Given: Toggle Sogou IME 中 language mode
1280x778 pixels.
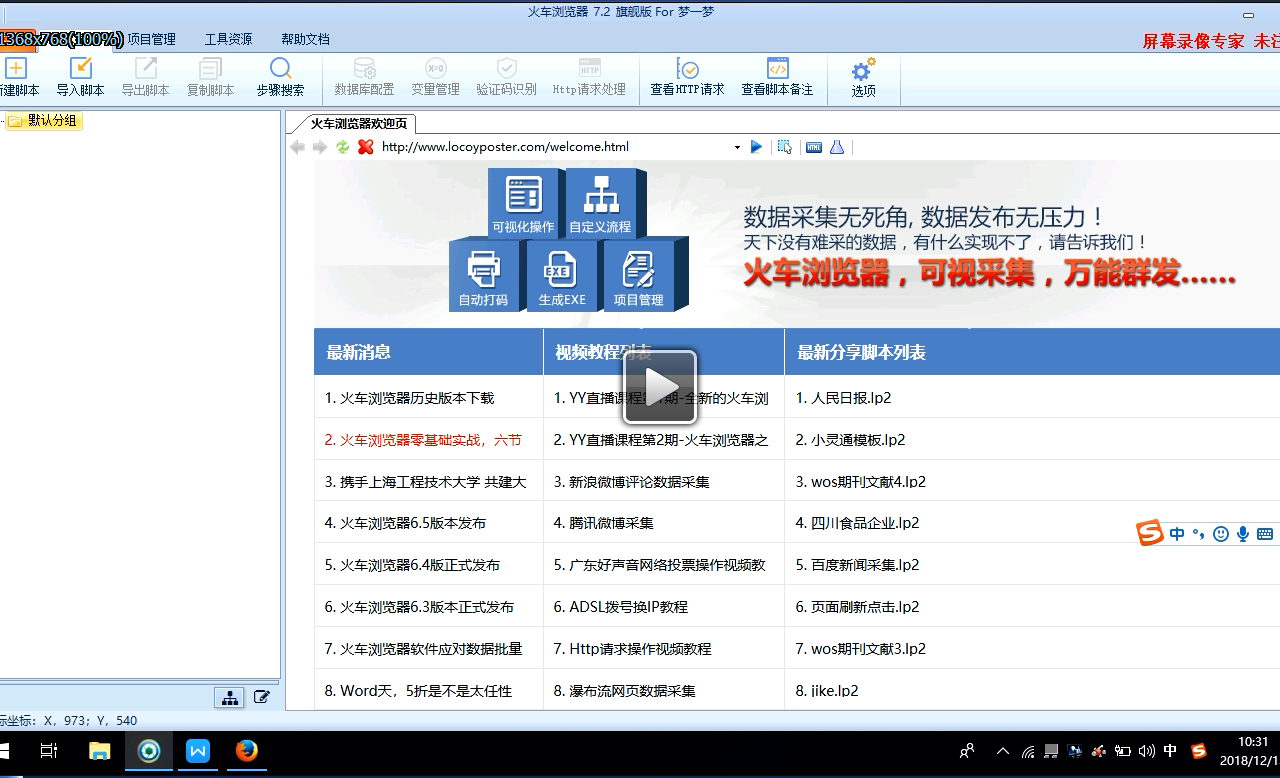Looking at the screenshot, I should [1177, 534].
